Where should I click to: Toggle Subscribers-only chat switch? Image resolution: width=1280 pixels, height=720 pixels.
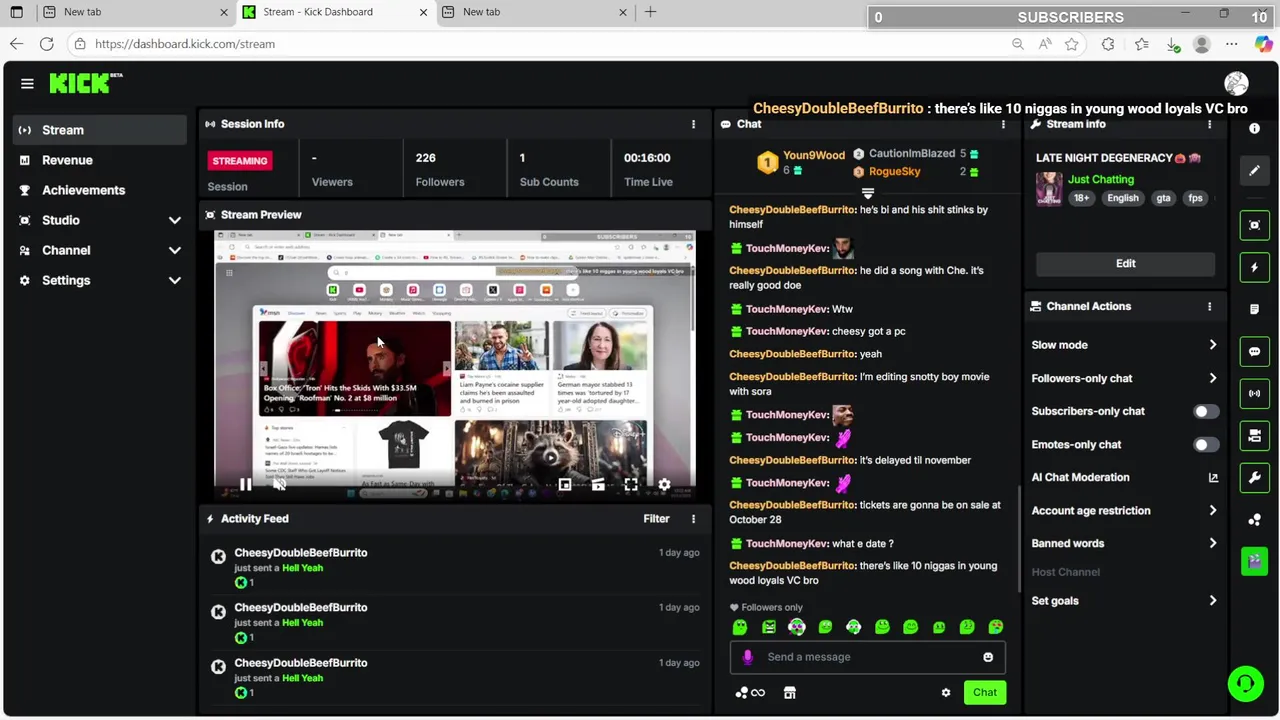(x=1205, y=411)
